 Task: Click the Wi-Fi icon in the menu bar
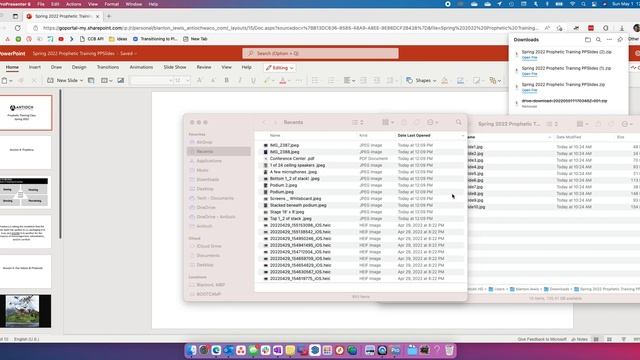(572, 4)
